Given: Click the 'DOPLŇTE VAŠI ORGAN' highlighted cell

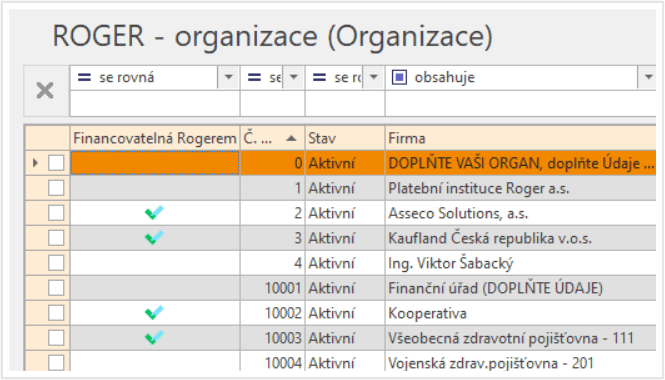Looking at the screenshot, I should point(521,163).
